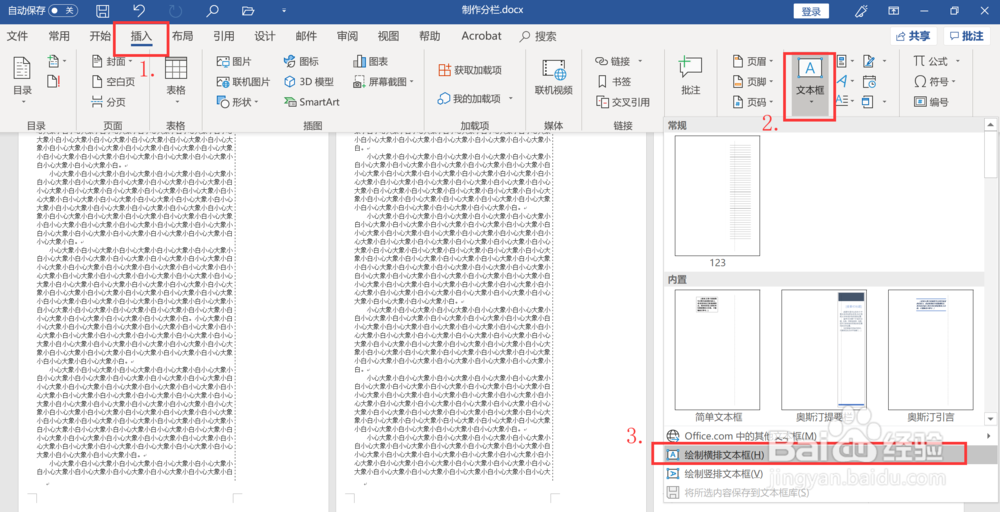Switch to the Acrobat tab

[482, 36]
